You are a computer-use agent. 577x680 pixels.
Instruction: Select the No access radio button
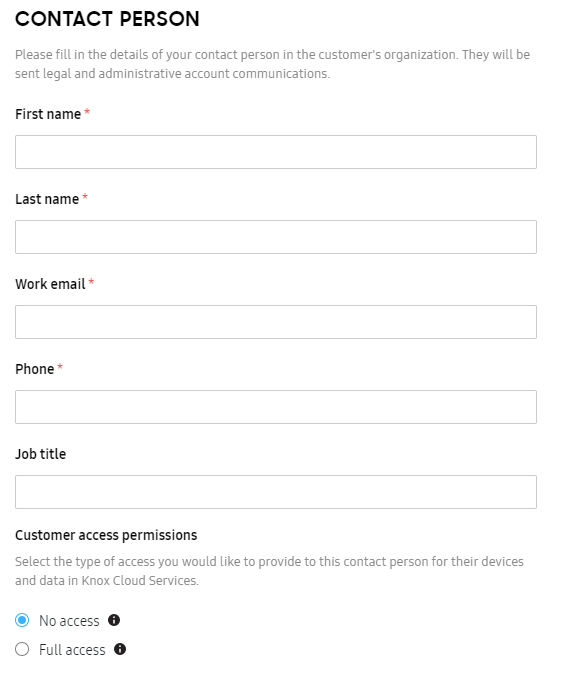[22, 620]
